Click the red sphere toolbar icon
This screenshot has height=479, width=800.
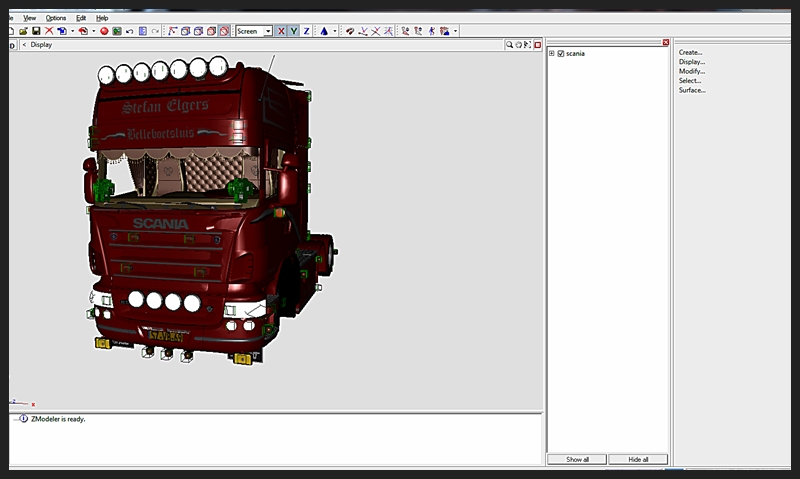point(103,31)
